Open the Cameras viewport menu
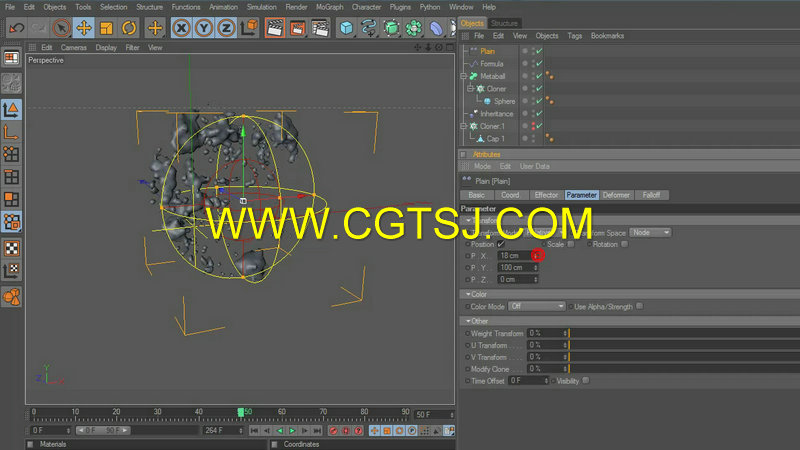This screenshot has height=450, width=800. coord(73,47)
